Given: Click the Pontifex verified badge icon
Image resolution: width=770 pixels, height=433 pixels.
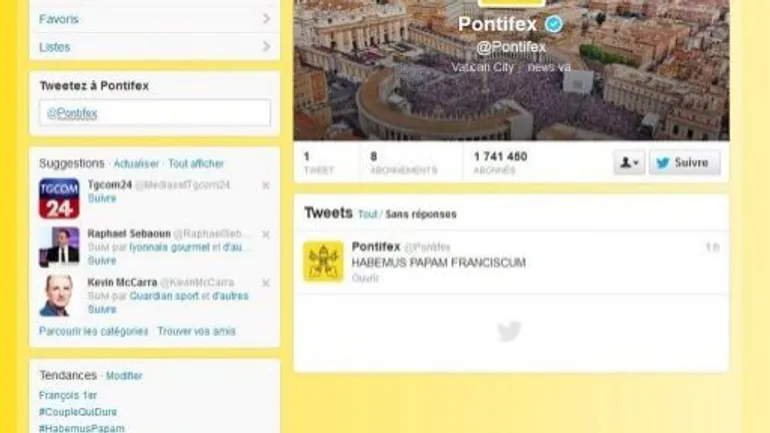Looking at the screenshot, I should point(553,24).
